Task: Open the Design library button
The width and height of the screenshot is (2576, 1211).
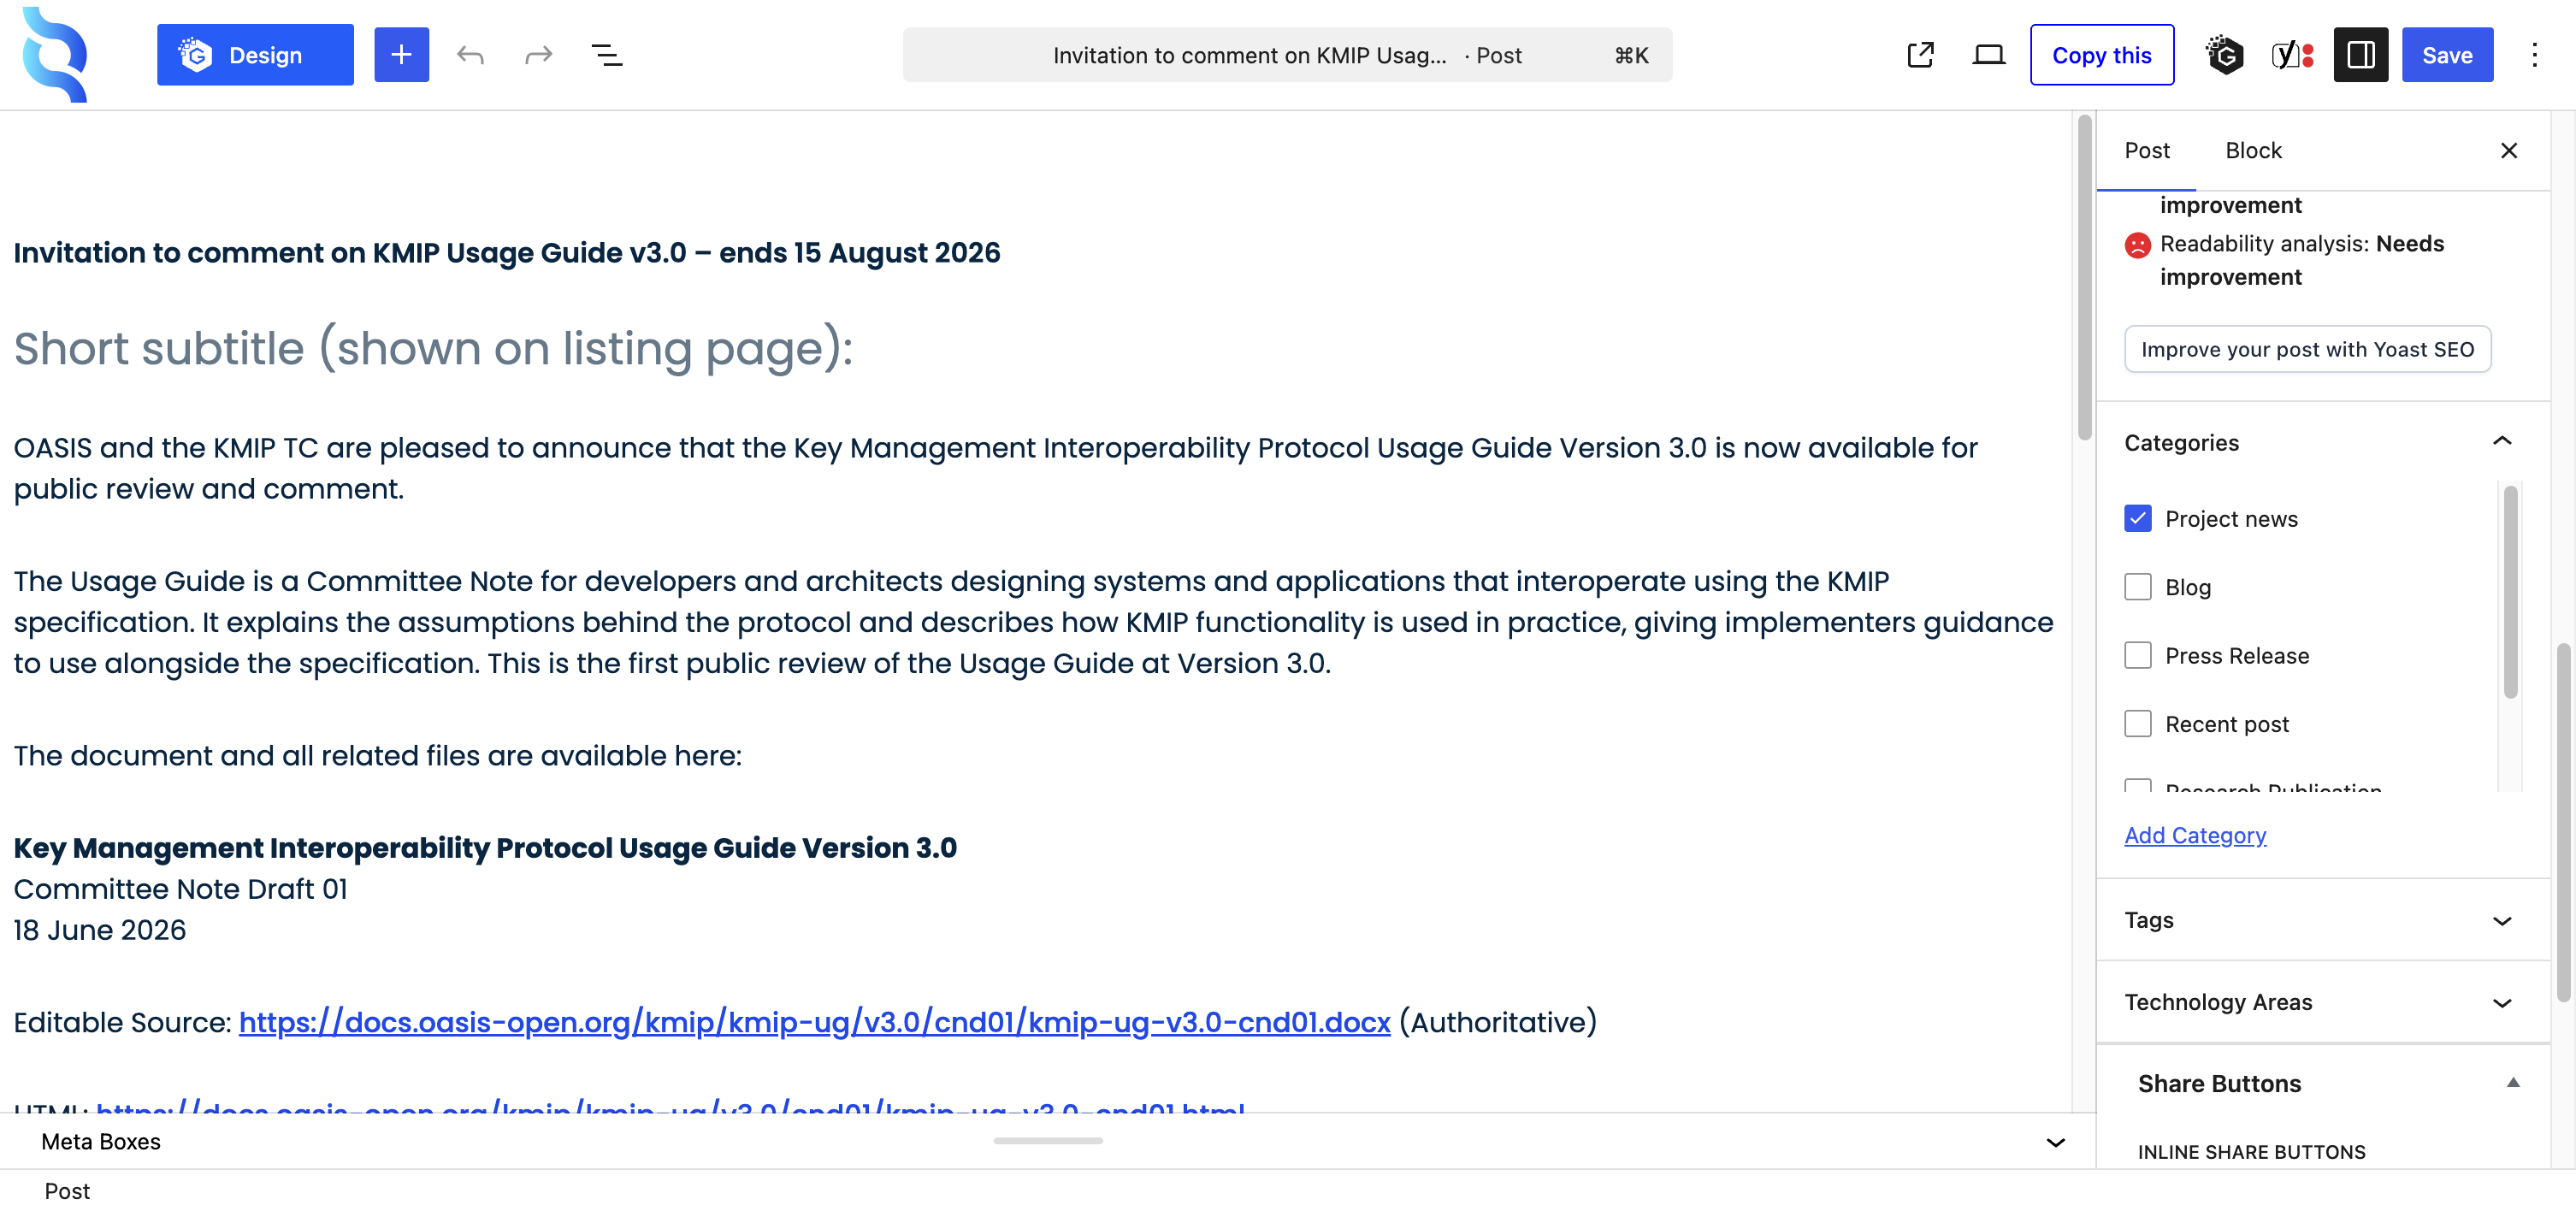Action: (x=255, y=55)
